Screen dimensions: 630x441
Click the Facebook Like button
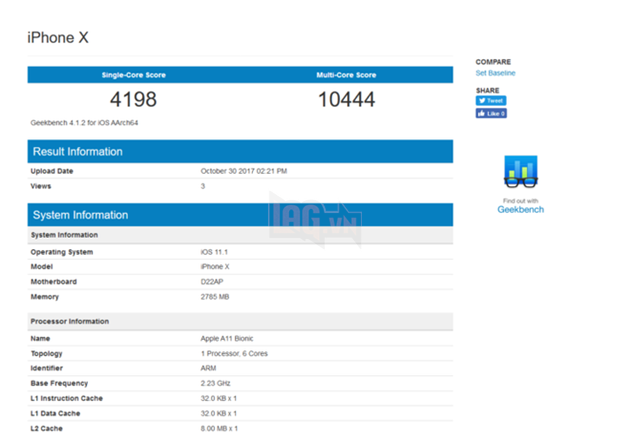(491, 113)
